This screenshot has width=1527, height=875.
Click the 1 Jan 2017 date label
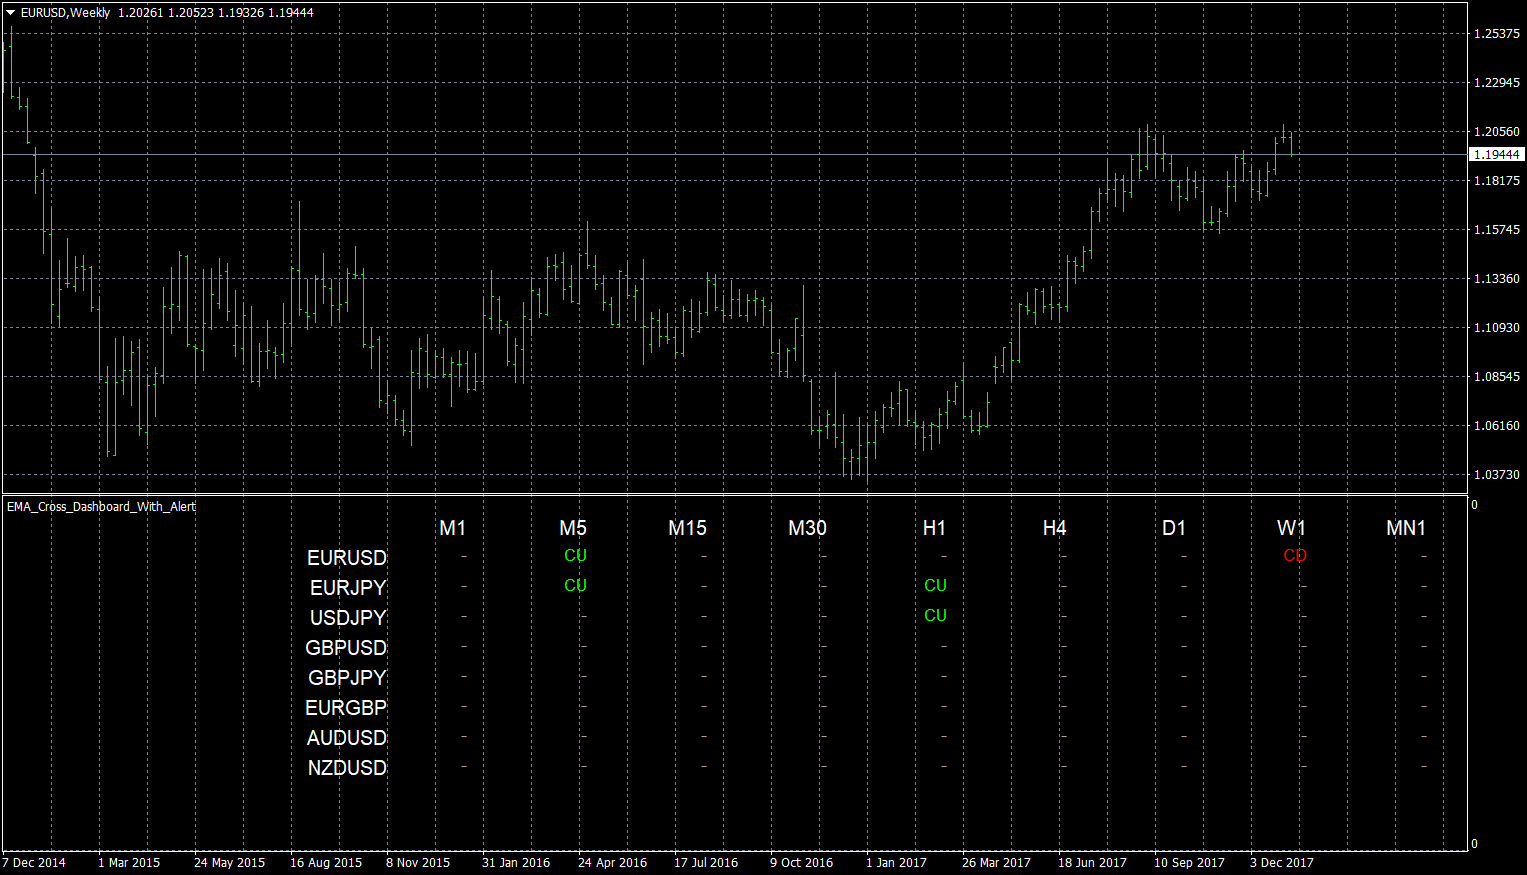click(896, 863)
